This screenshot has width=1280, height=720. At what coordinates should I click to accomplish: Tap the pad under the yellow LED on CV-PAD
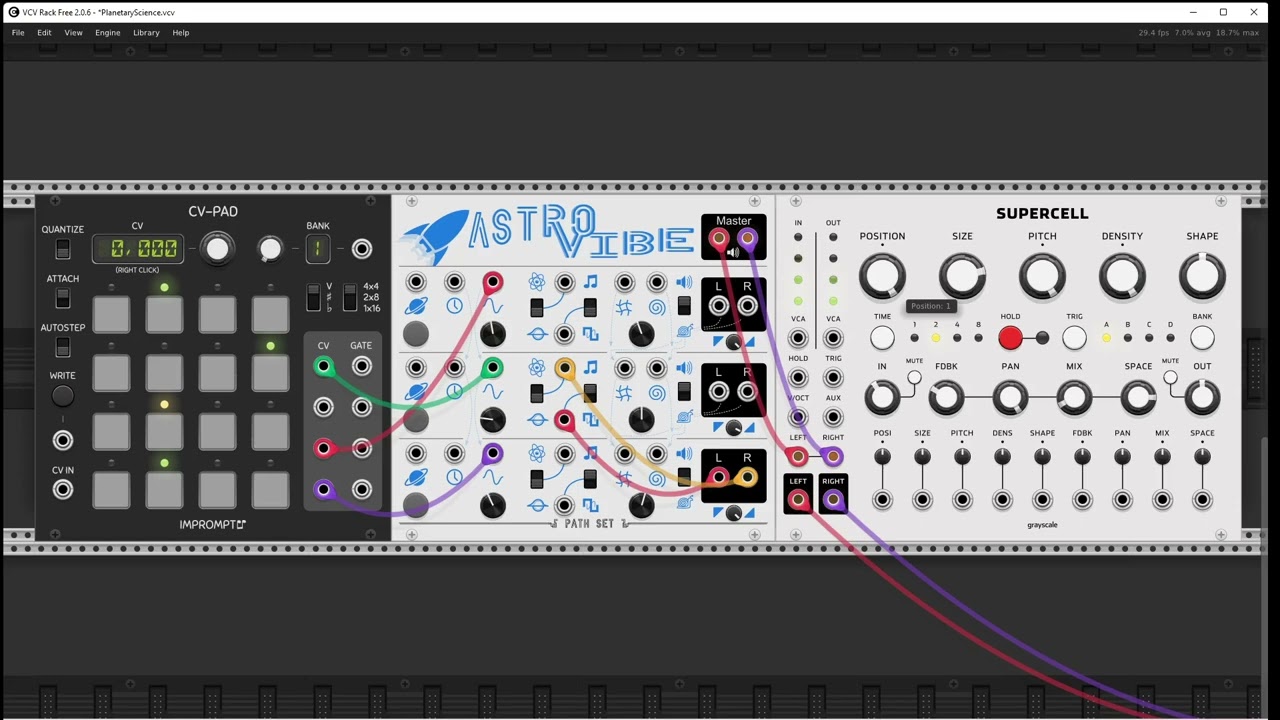click(x=164, y=432)
